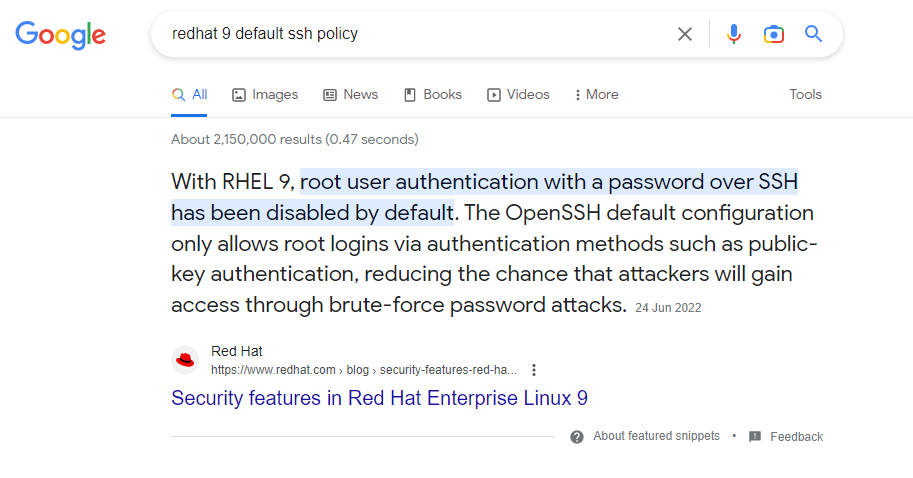The height and width of the screenshot is (478, 913).
Task: Start voice search with microphone icon
Action: tap(734, 34)
